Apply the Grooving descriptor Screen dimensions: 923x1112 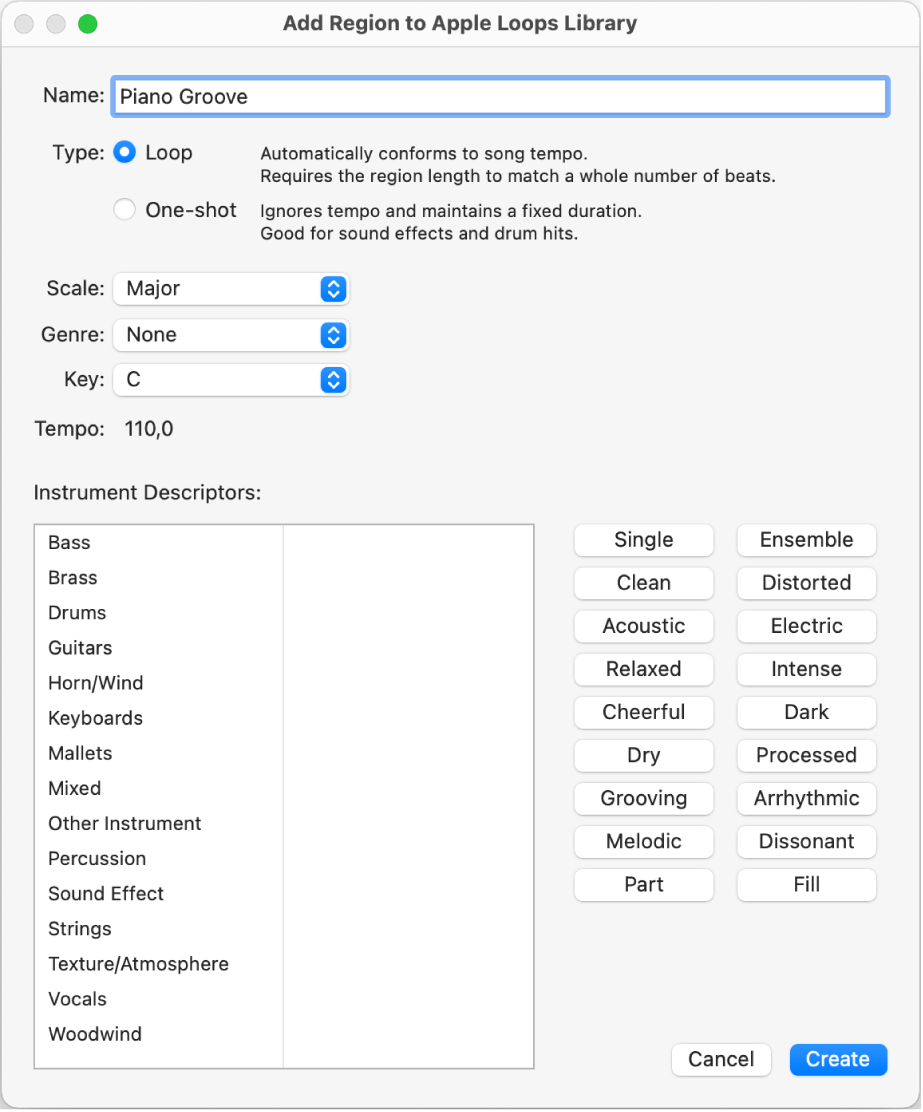(643, 798)
